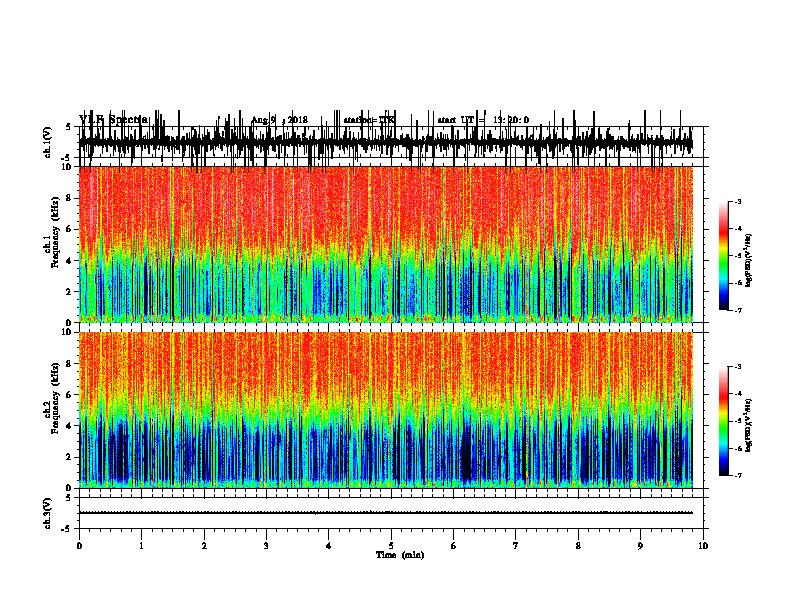Click the ch.2 spectrogram color bar
The width and height of the screenshot is (792, 612).
(x=723, y=421)
